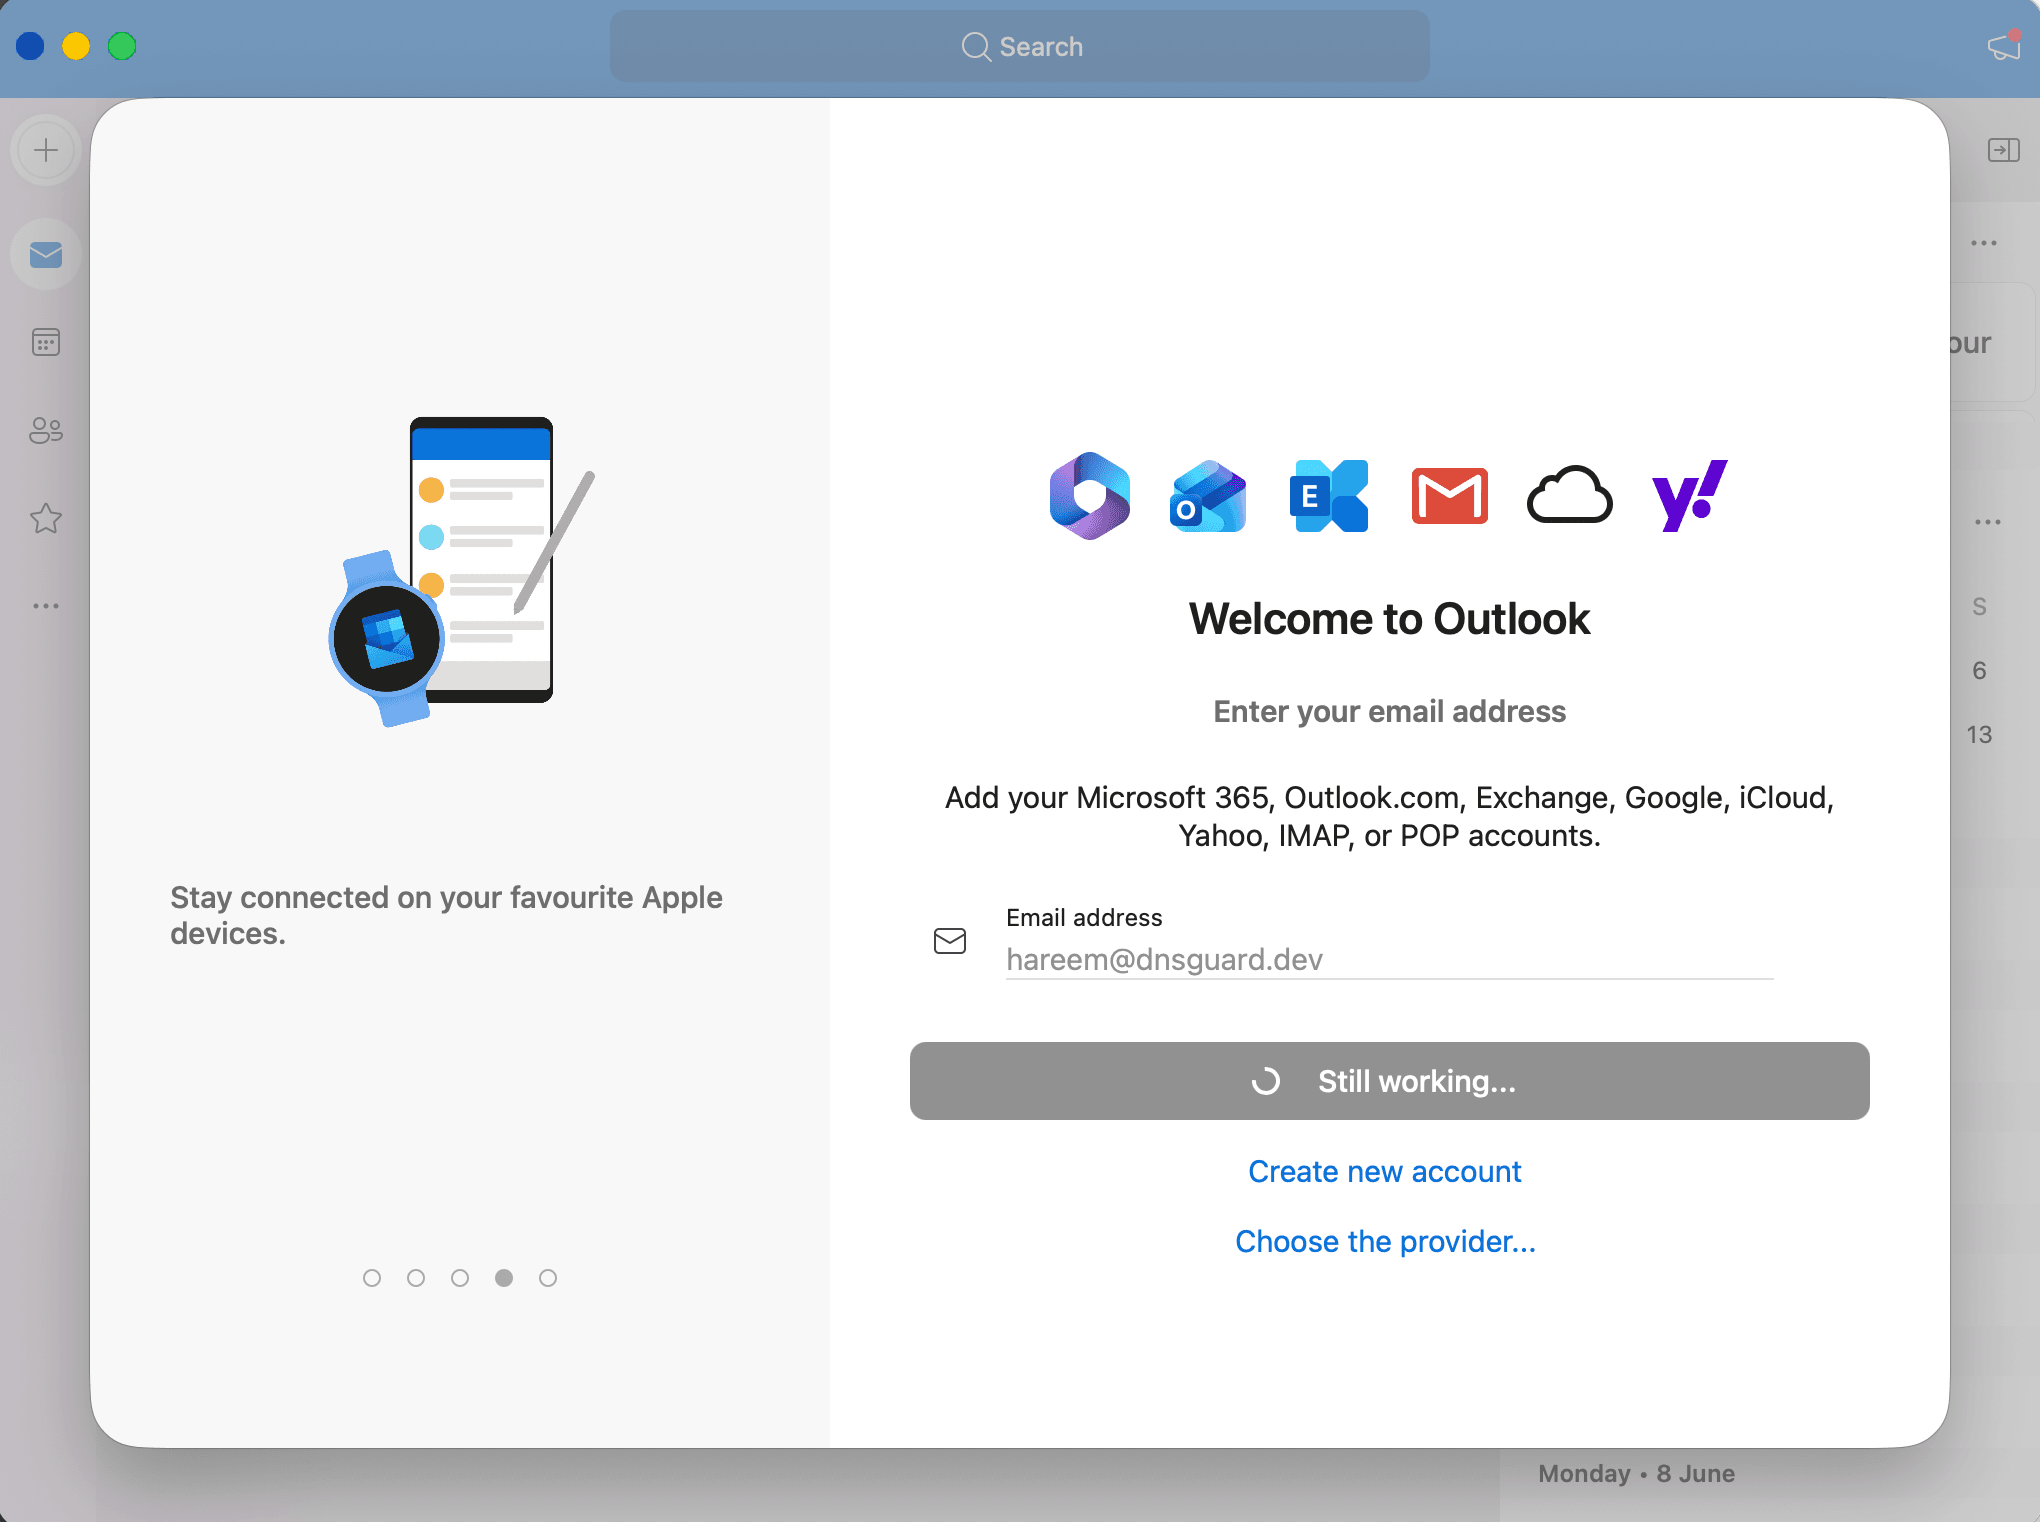Select the second onboarding page dot
This screenshot has height=1522, width=2040.
[416, 1278]
